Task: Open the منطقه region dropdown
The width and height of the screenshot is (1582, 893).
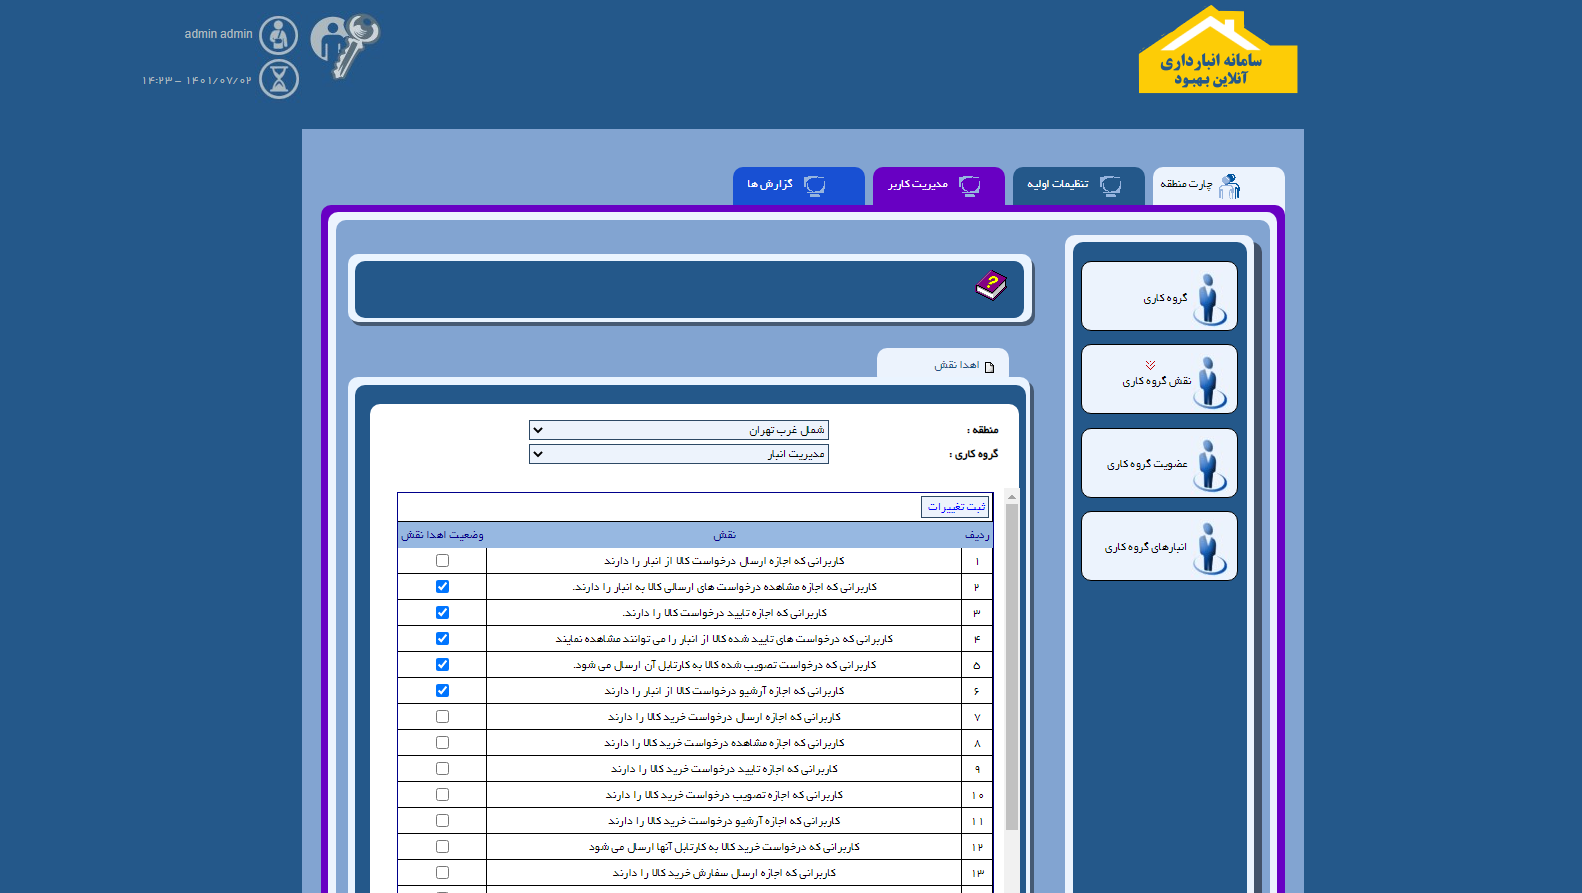Action: click(679, 430)
